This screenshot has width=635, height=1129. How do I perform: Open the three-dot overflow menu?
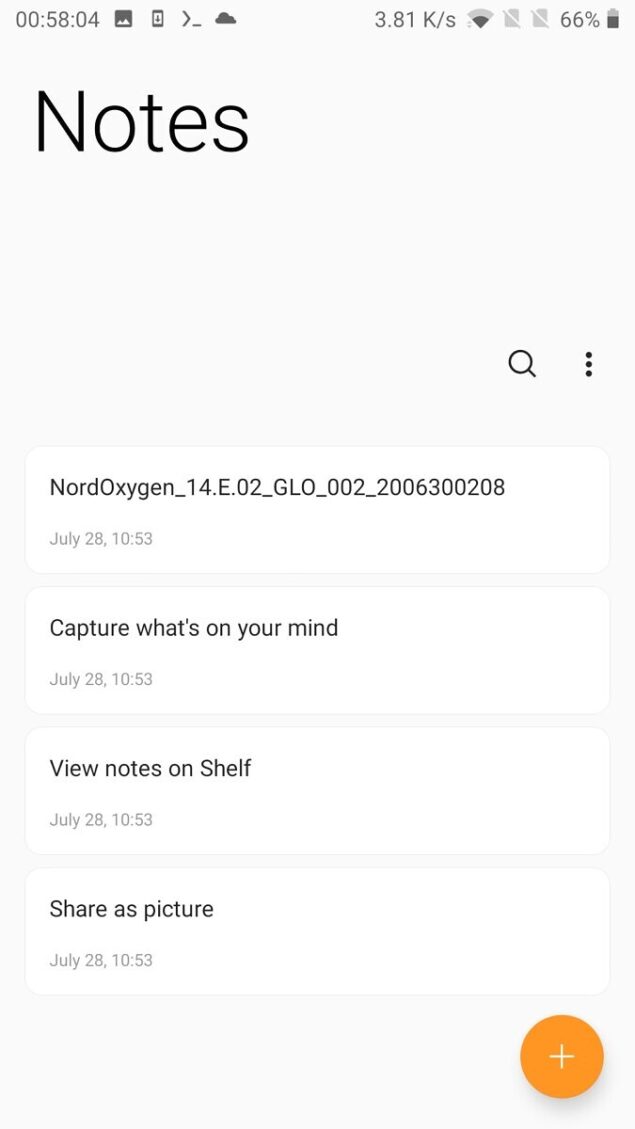coord(588,364)
